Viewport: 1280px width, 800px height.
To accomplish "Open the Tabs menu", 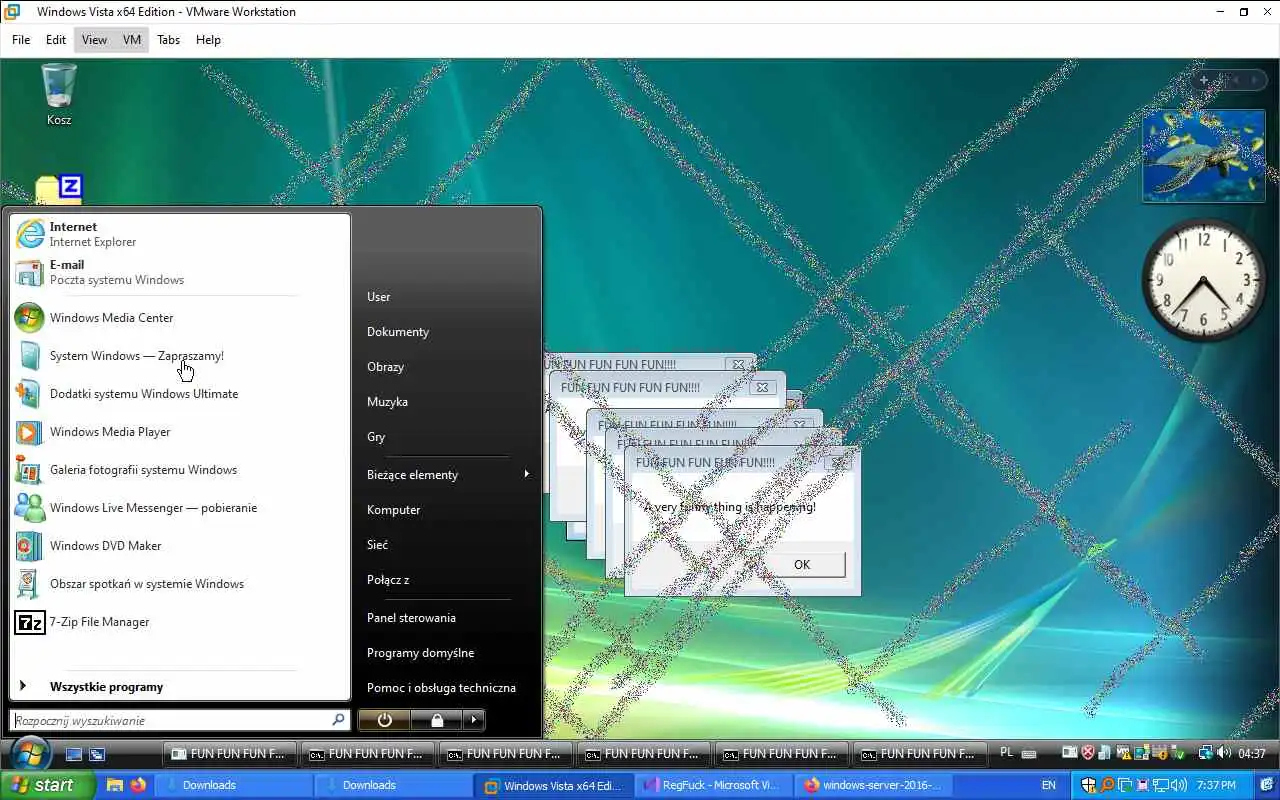I will 168,40.
